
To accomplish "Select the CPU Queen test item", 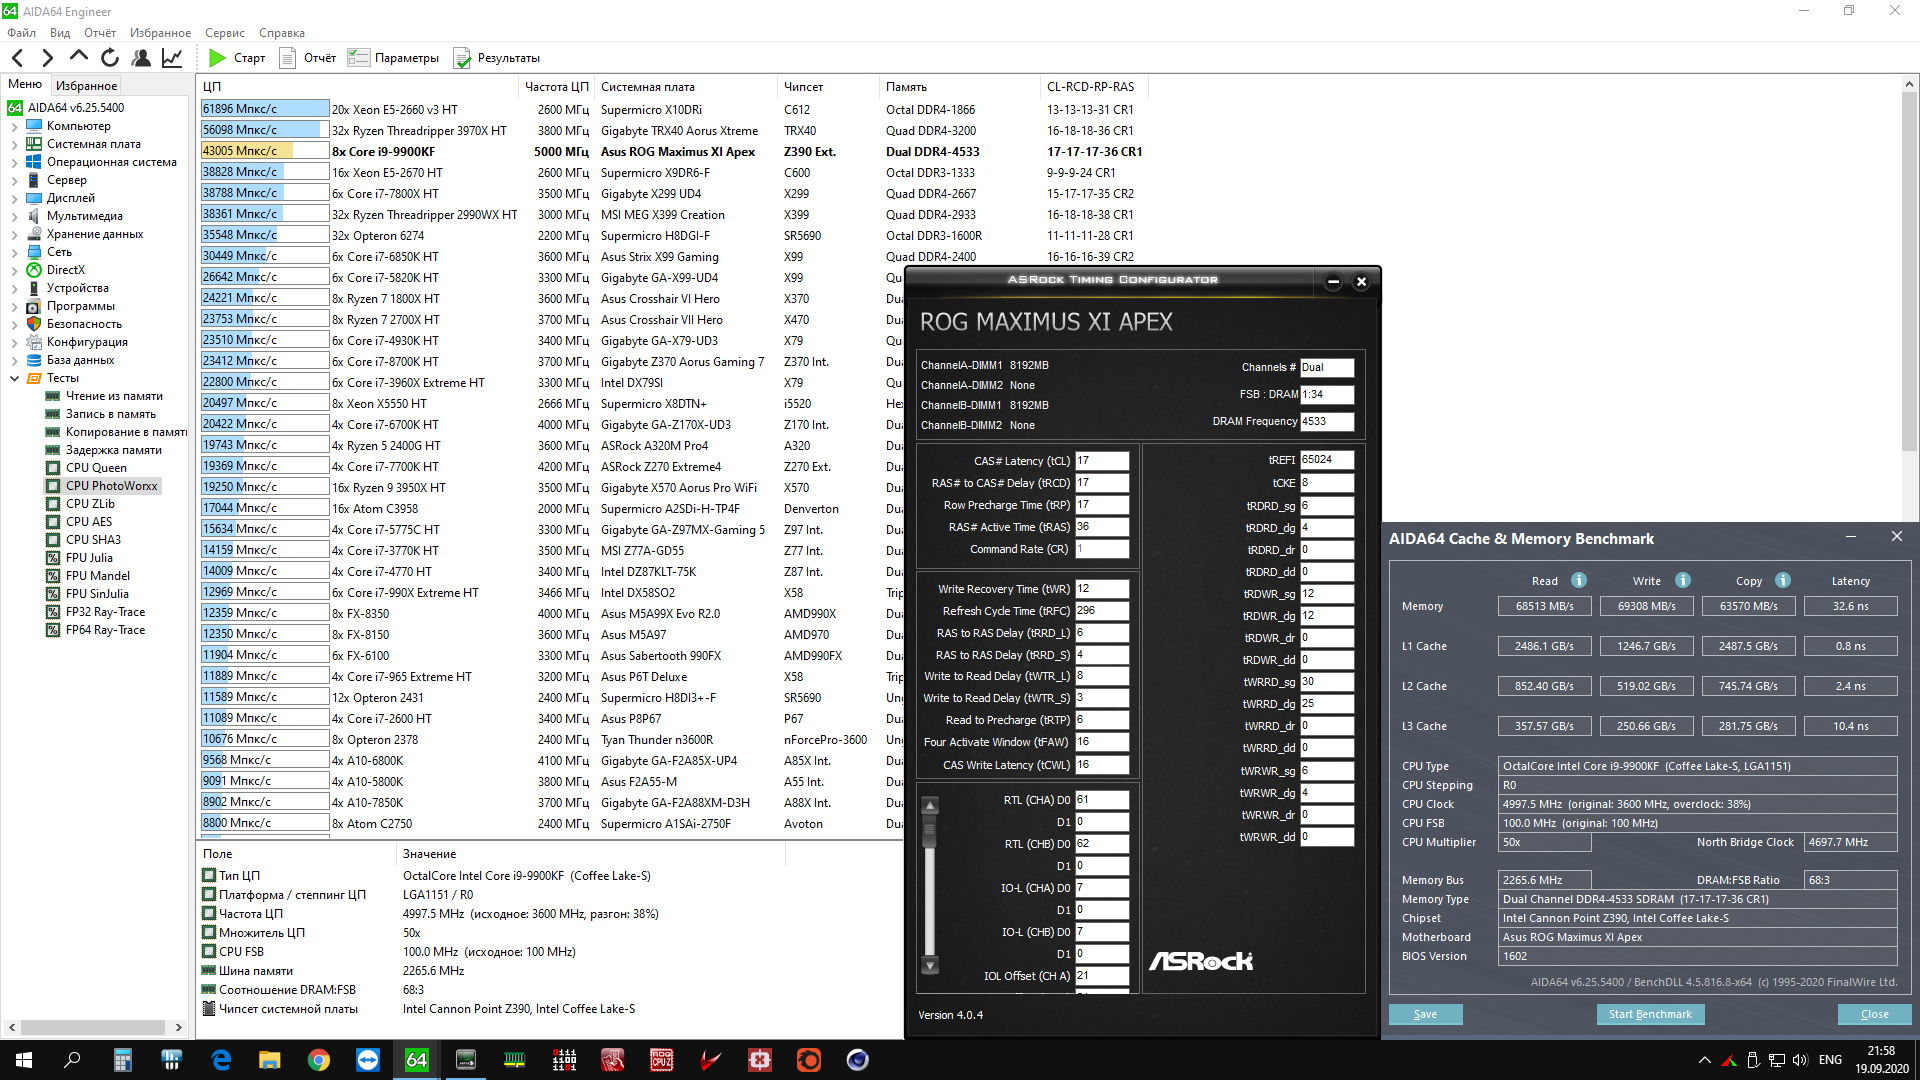I will pyautogui.click(x=96, y=468).
